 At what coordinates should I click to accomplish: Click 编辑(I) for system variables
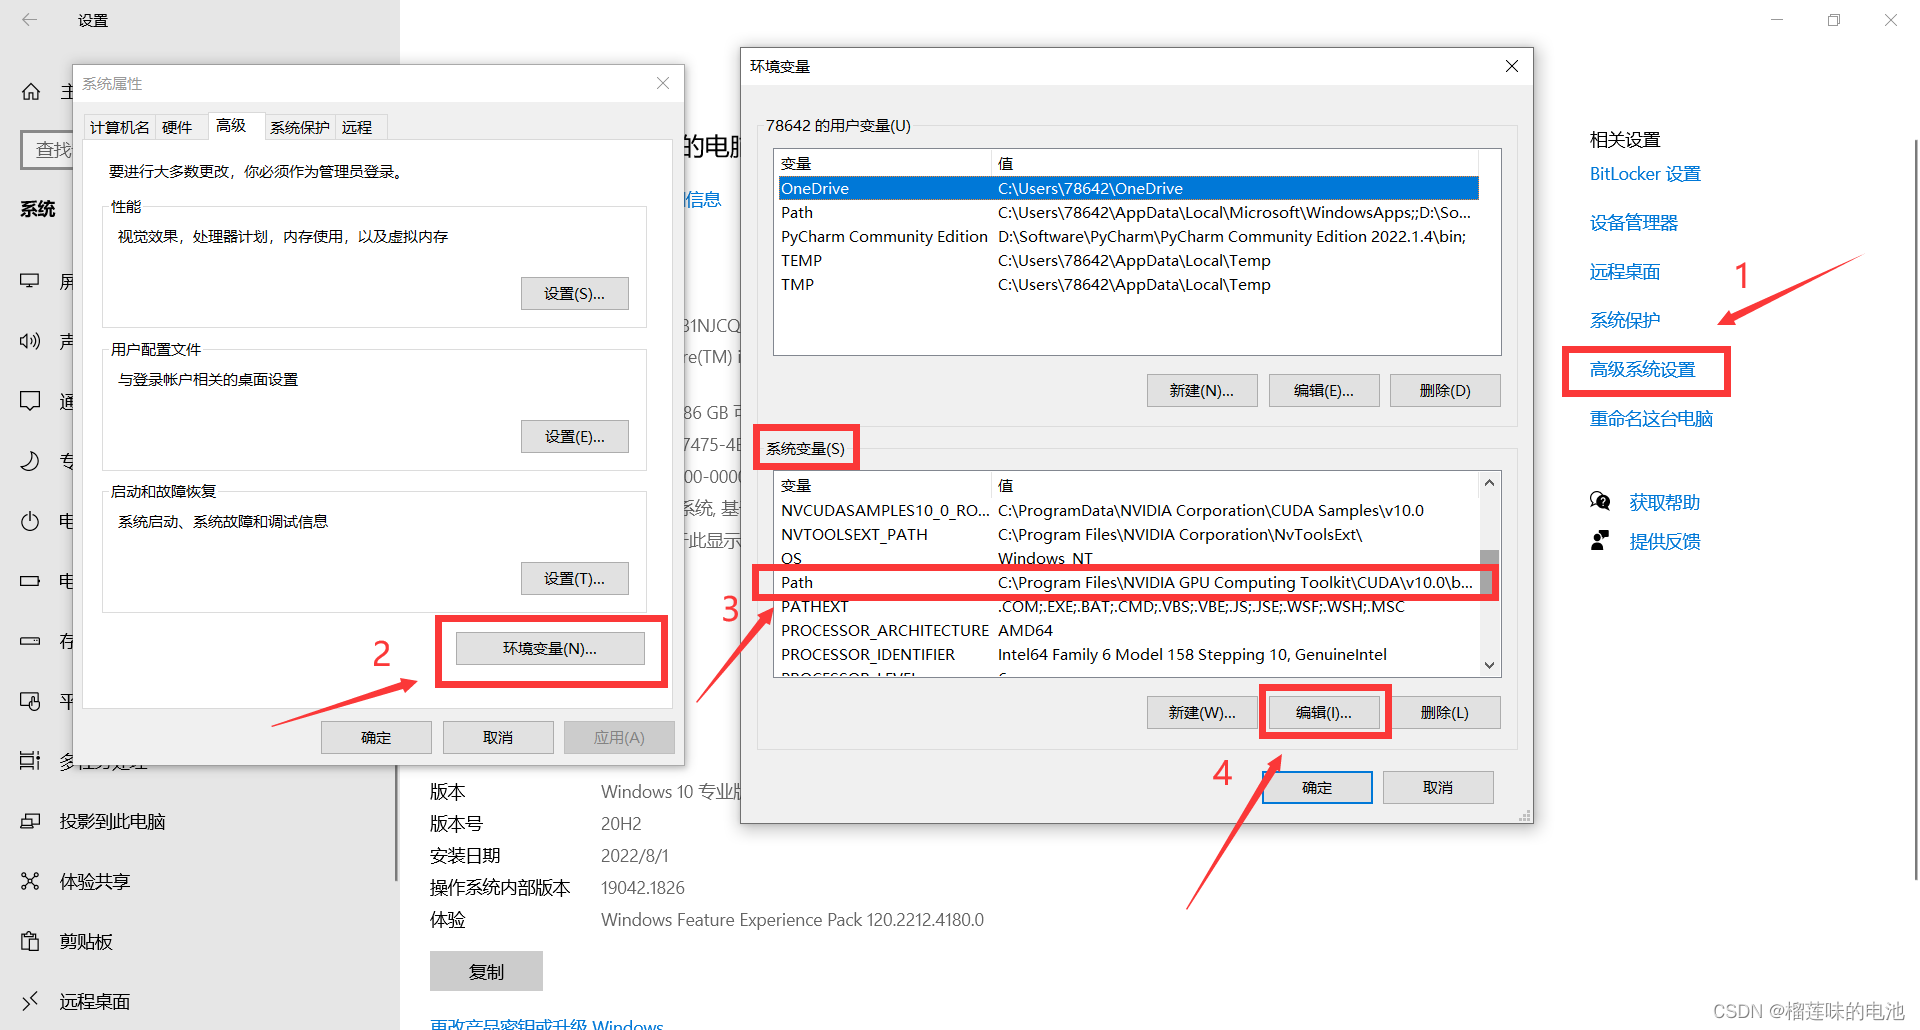[x=1324, y=712]
